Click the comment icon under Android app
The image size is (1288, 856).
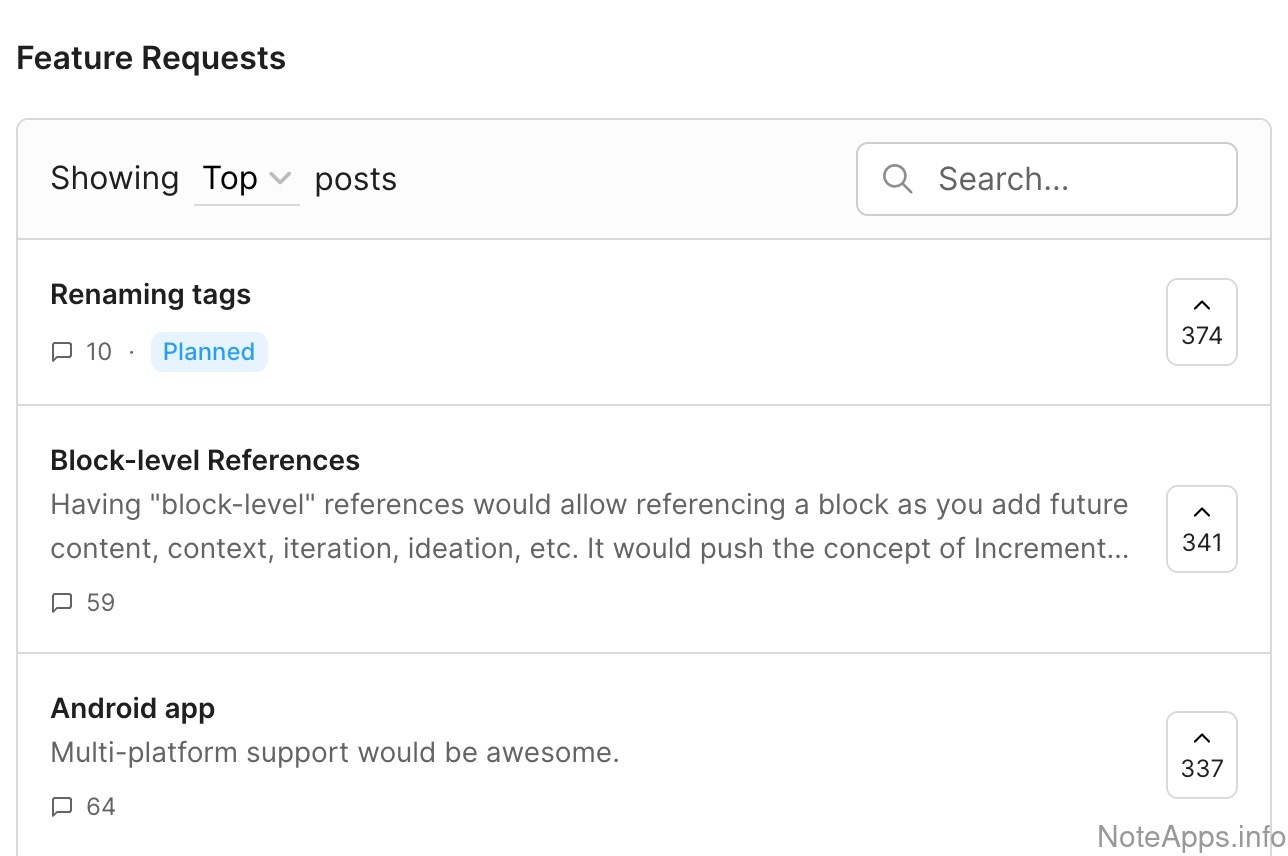coord(62,807)
